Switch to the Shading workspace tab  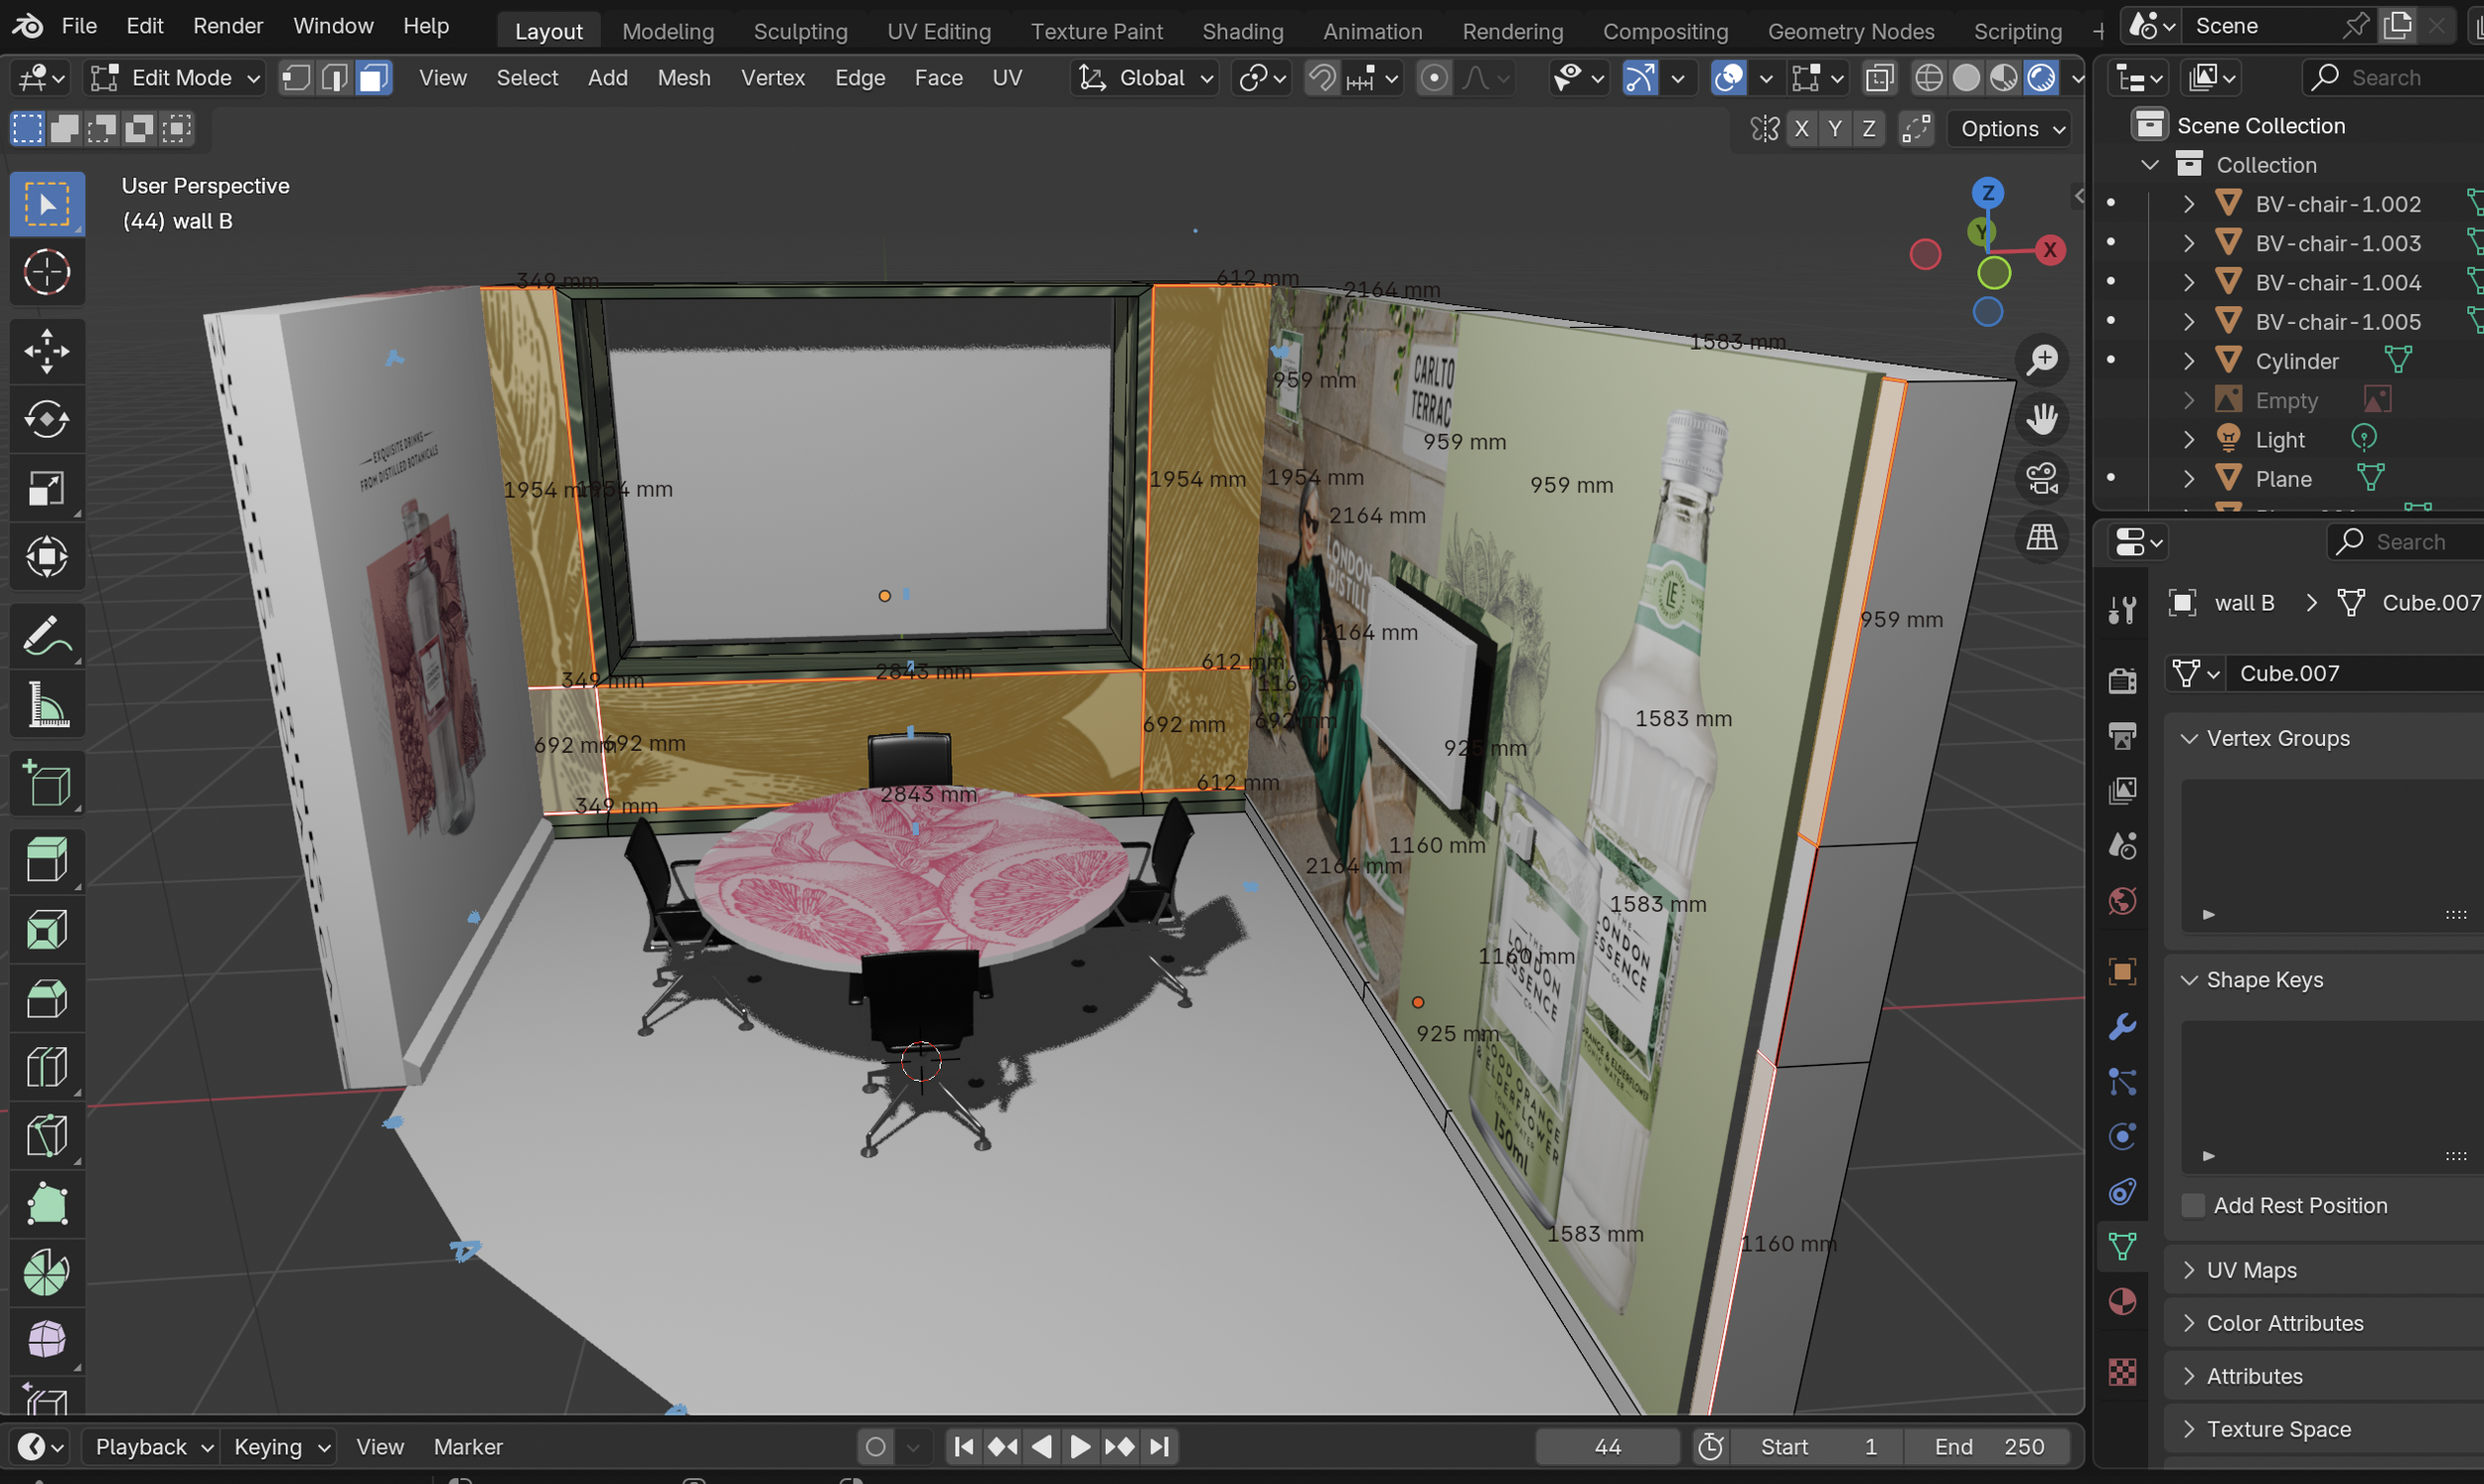1242,31
